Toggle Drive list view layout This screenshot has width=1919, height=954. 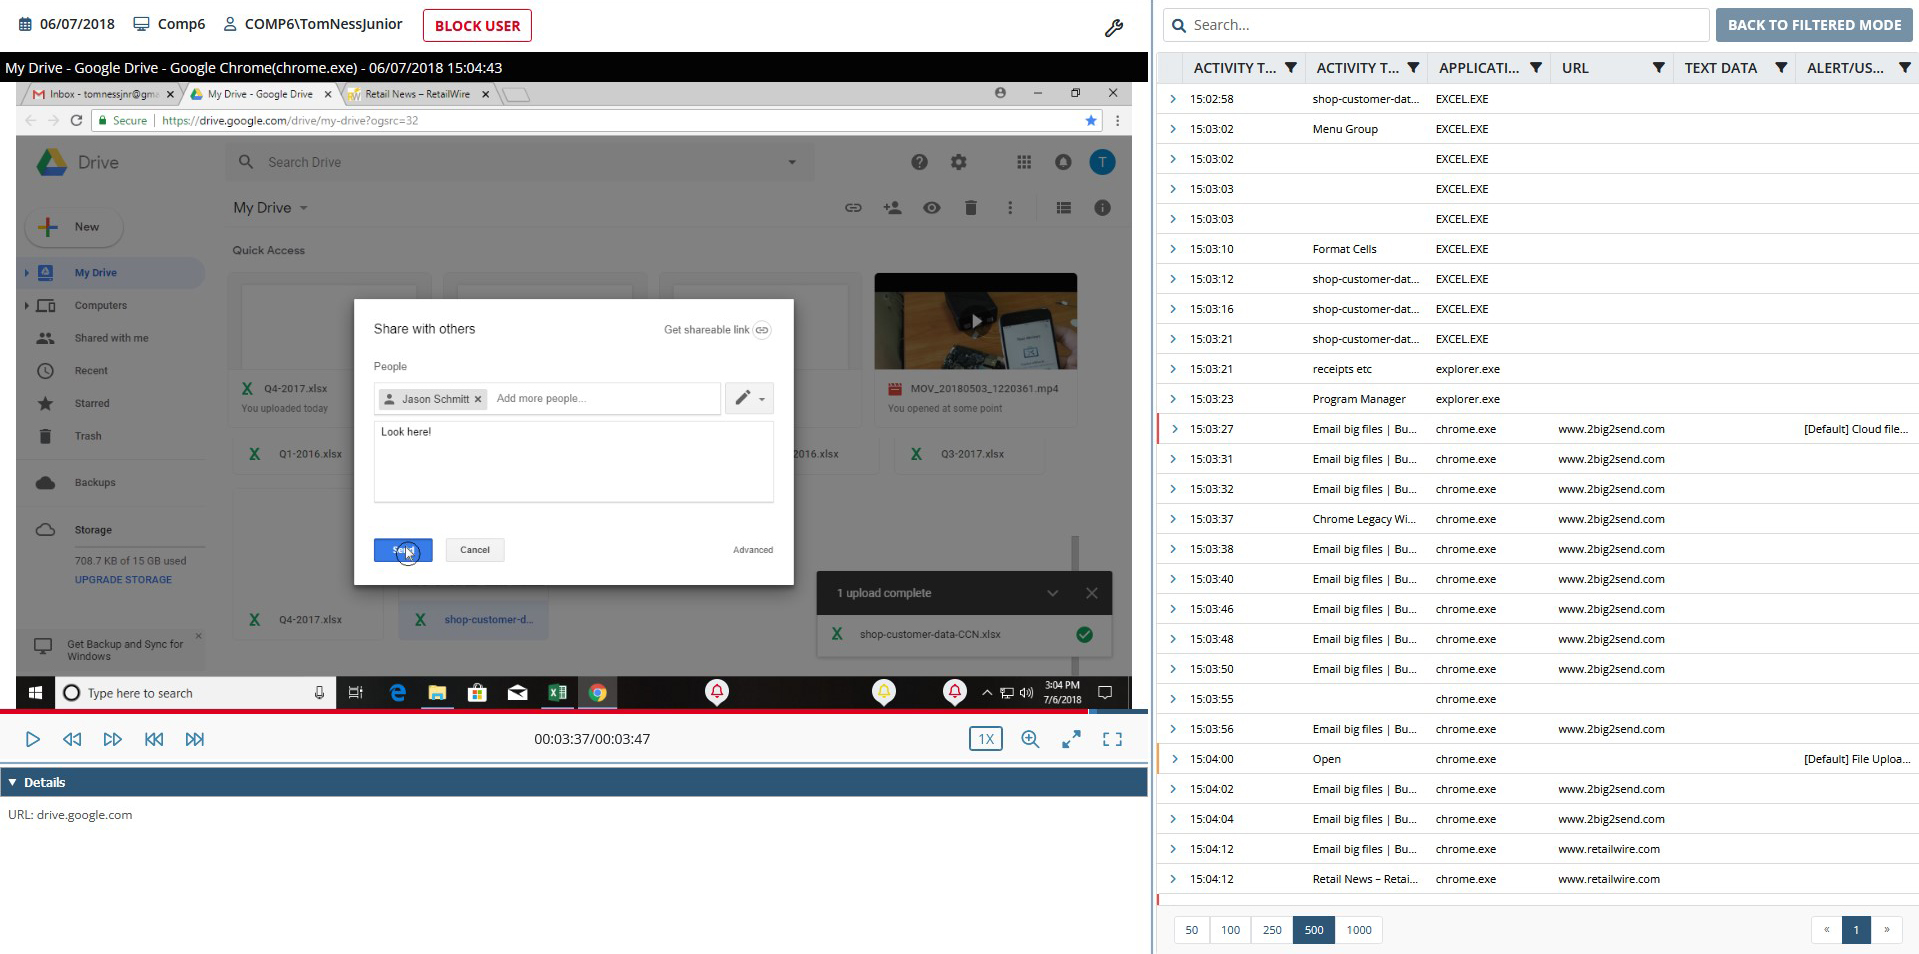[1063, 208]
